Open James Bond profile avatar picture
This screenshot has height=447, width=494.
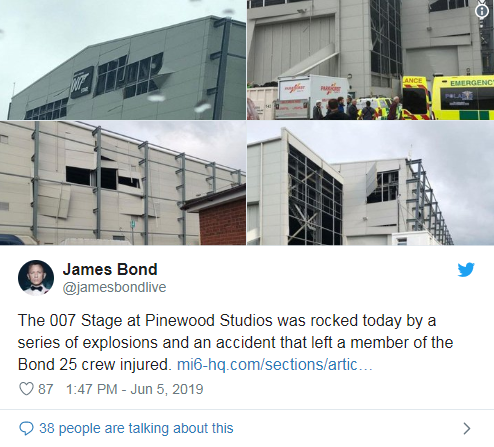(36, 278)
